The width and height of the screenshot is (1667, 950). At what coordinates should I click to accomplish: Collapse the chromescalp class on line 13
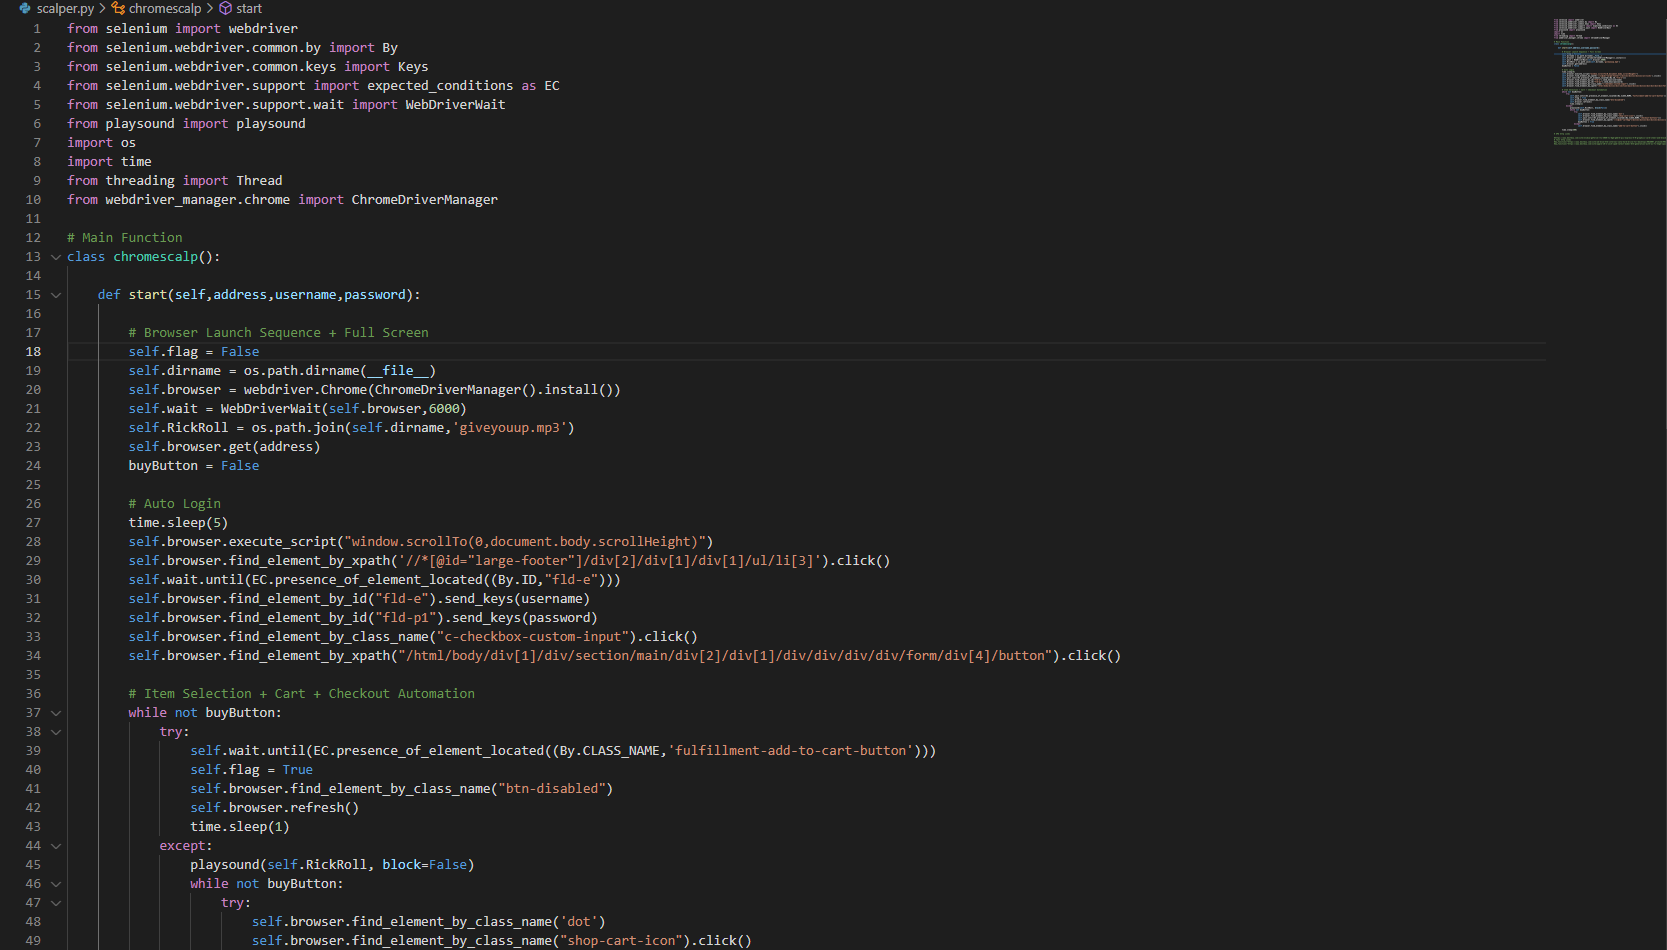point(56,256)
